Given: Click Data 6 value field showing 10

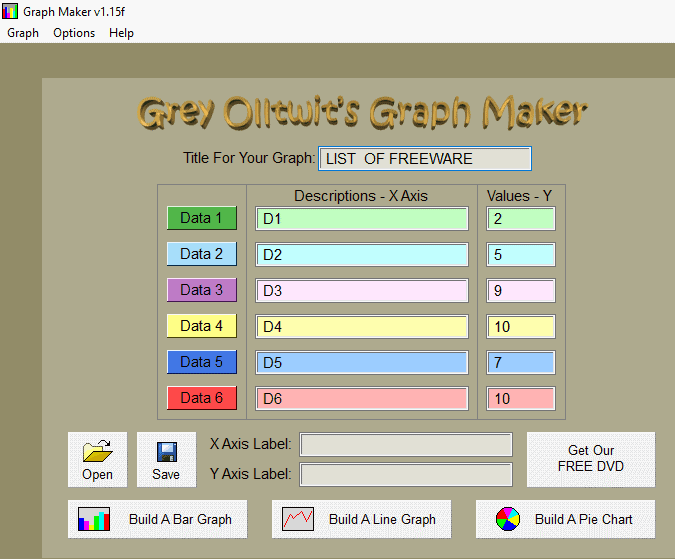Looking at the screenshot, I should tap(521, 398).
